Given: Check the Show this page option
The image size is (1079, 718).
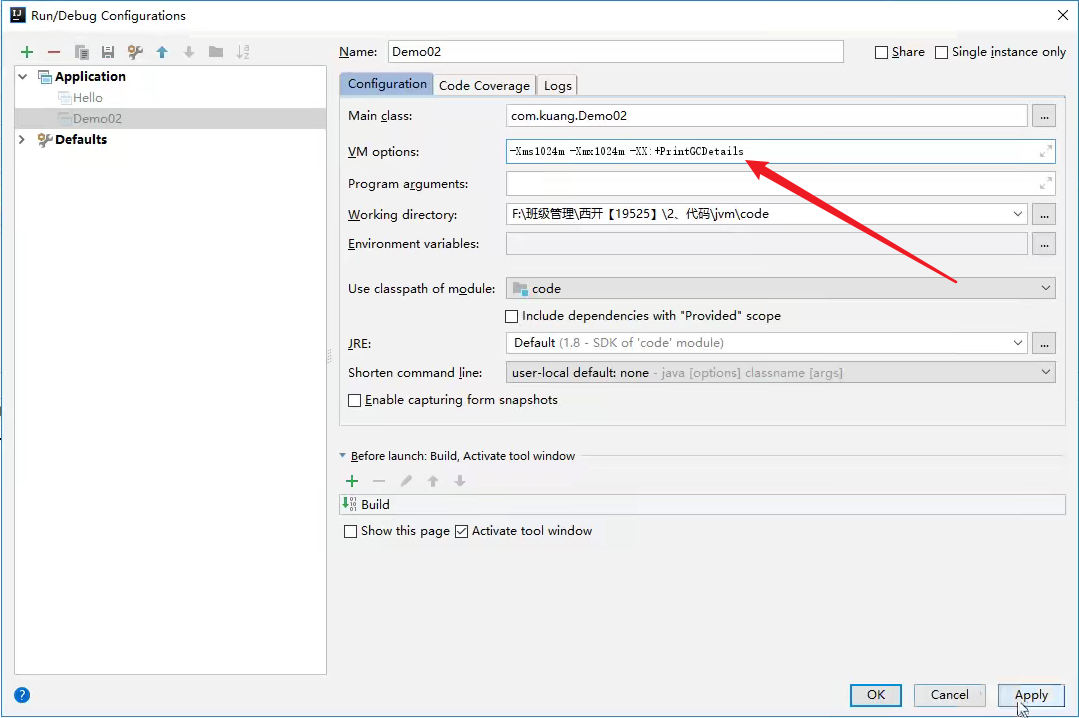Looking at the screenshot, I should click(x=350, y=531).
